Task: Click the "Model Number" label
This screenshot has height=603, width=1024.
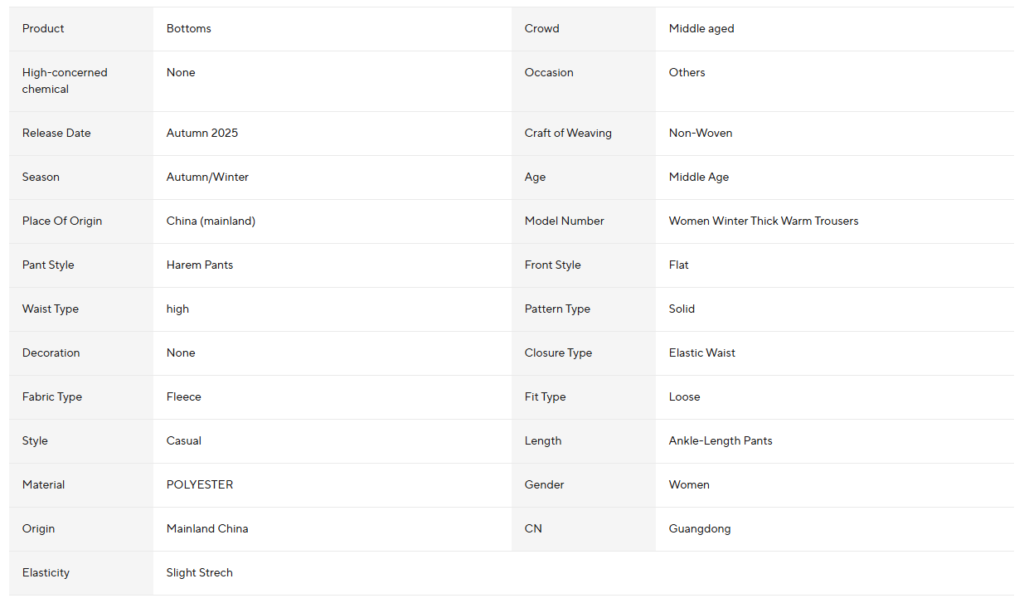Action: pyautogui.click(x=564, y=221)
